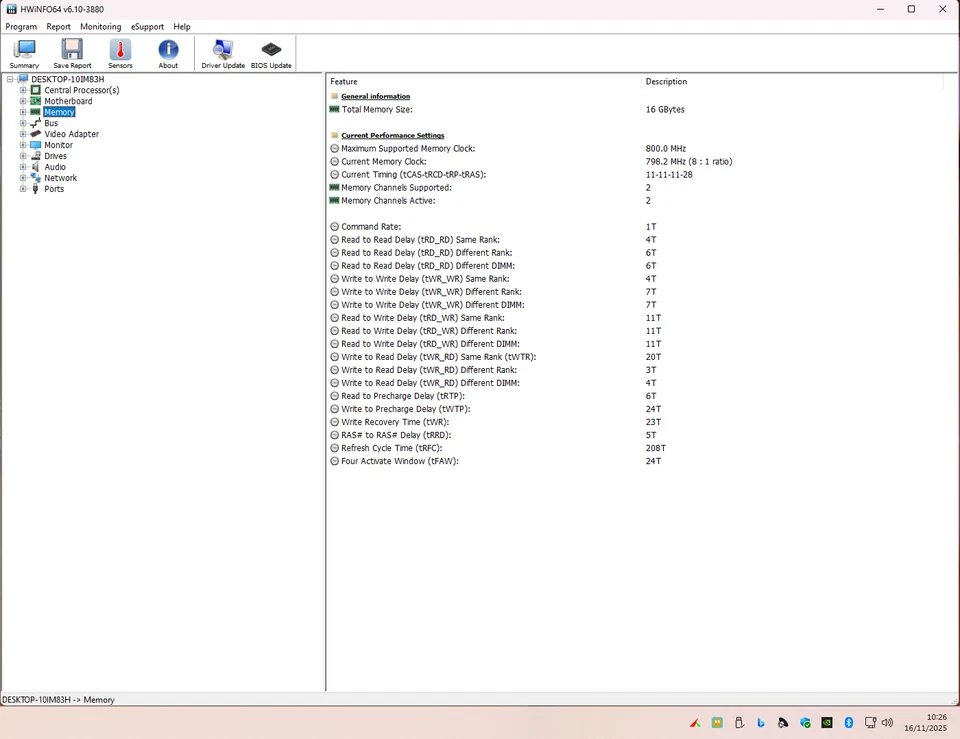
Task: Launch the Driver Update tool
Action: pyautogui.click(x=223, y=53)
